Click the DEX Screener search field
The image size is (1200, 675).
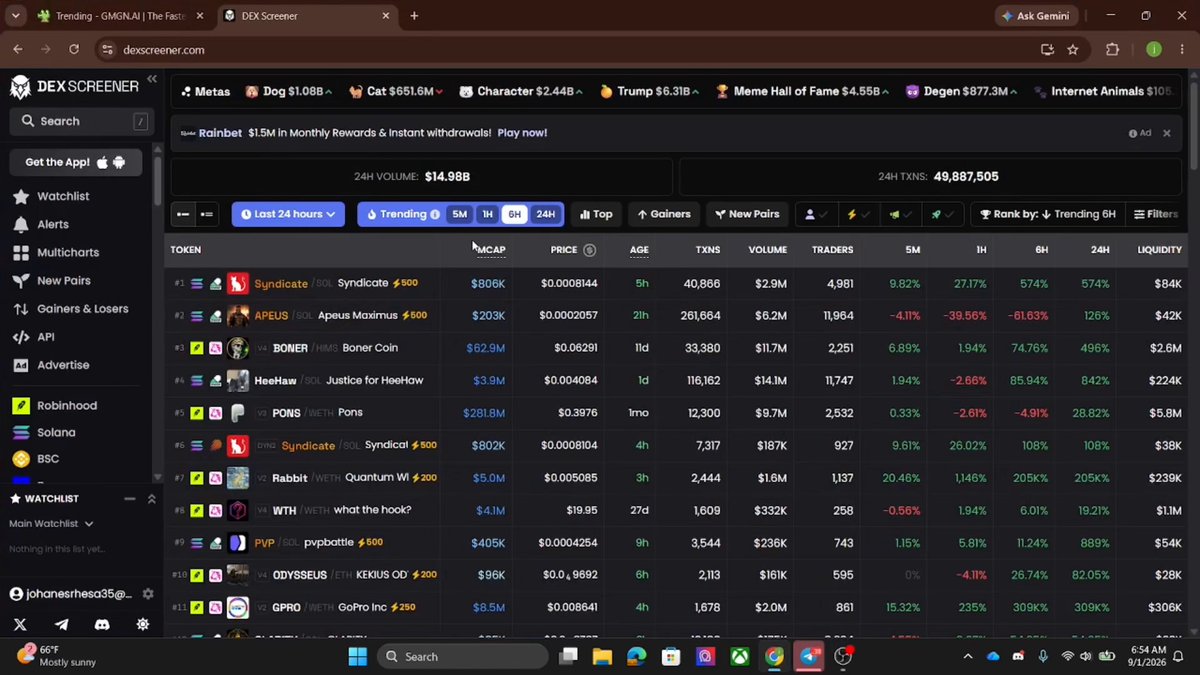[82, 121]
